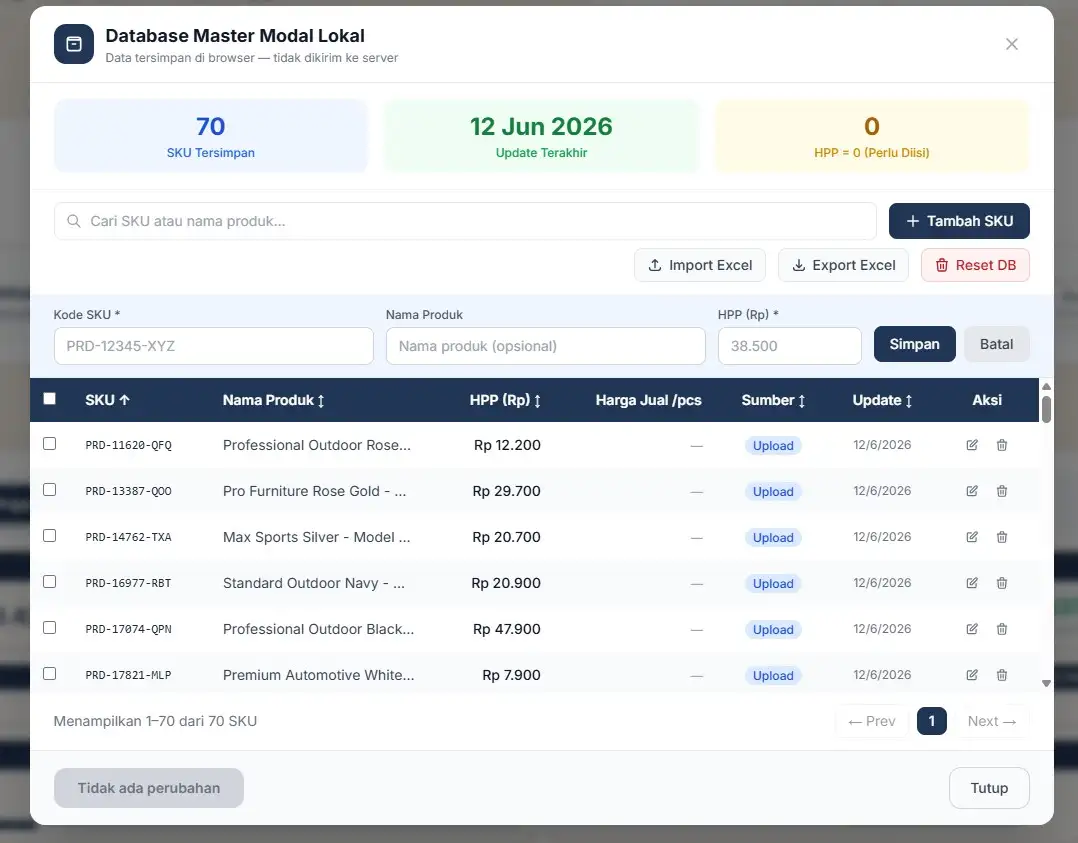Trash the PRD-14762-TXA product
Screen dimensions: 1078x843
click(1002, 537)
